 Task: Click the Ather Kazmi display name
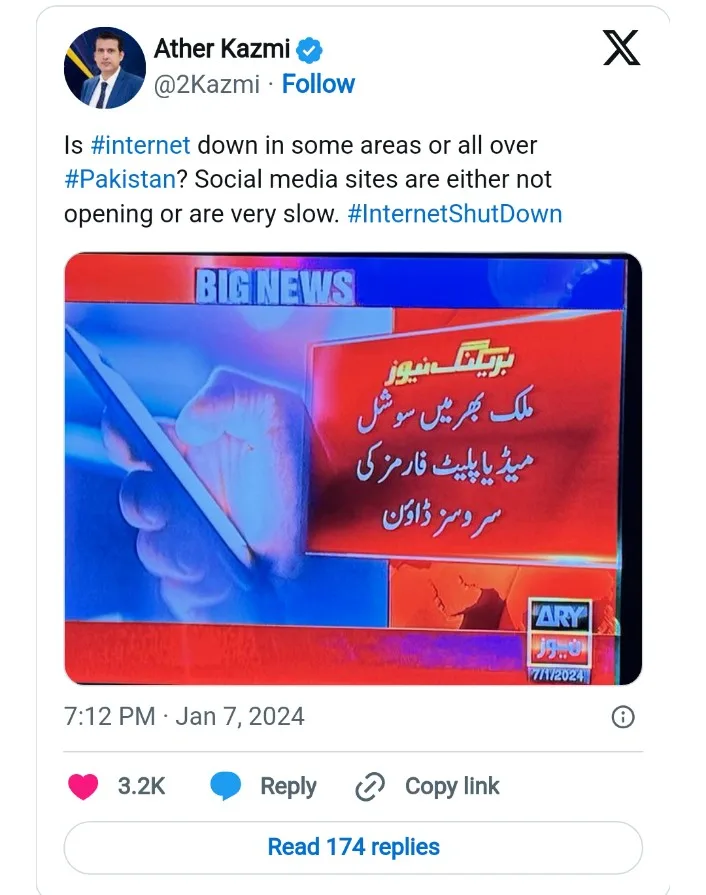[222, 49]
